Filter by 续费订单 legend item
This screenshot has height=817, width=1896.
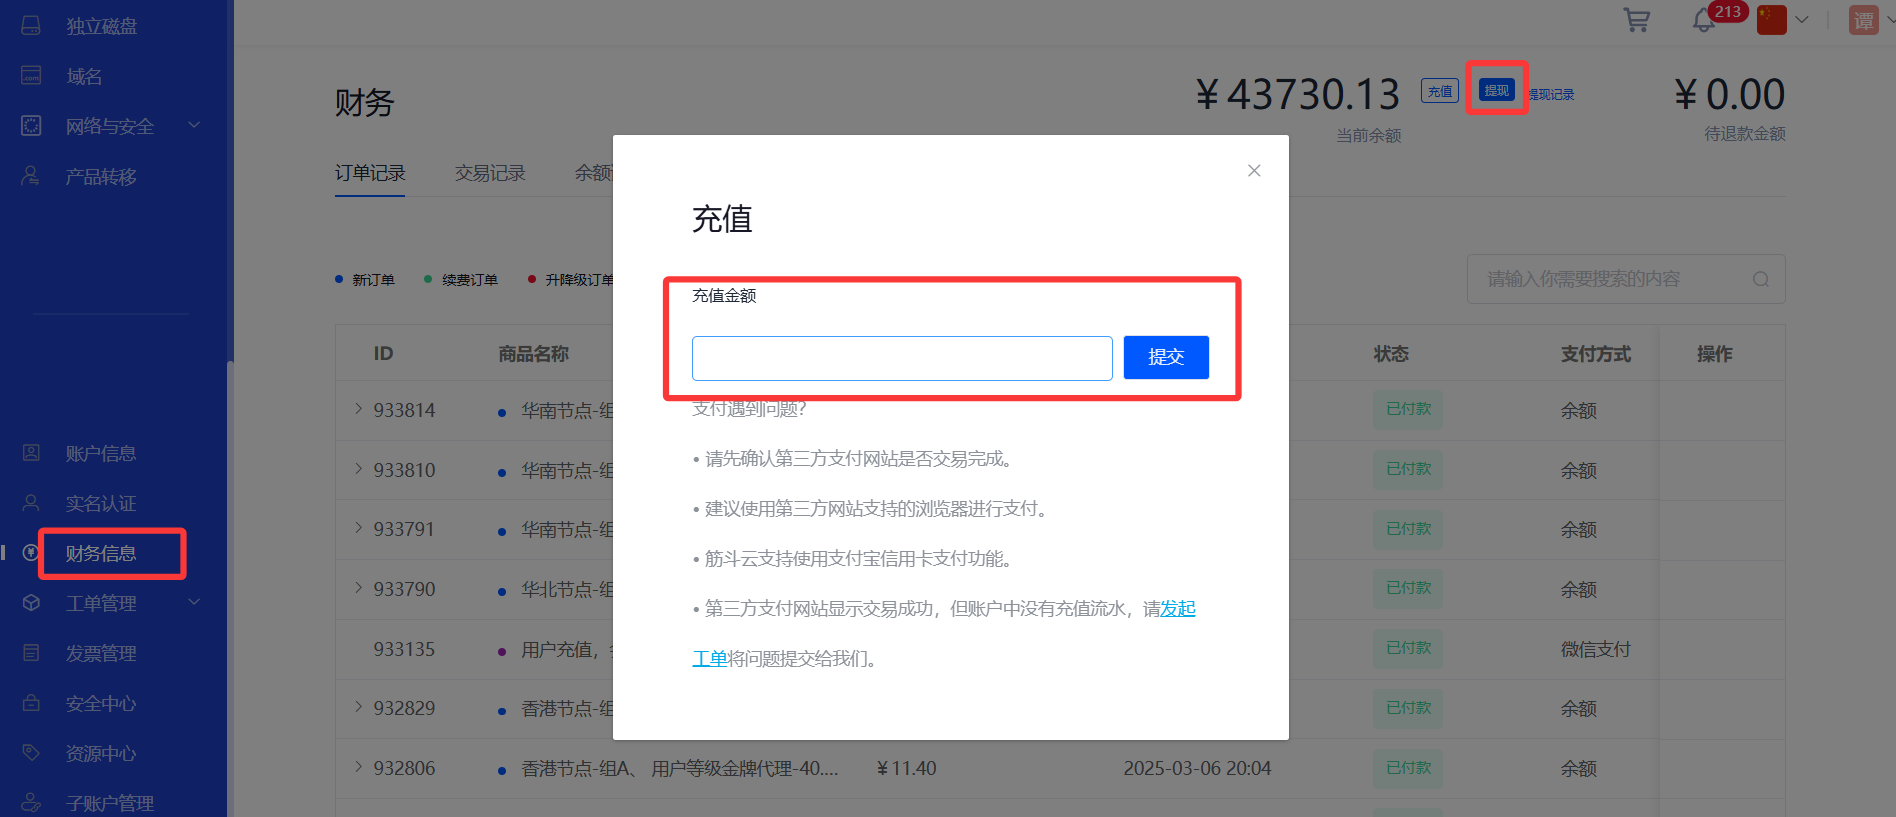tap(461, 280)
